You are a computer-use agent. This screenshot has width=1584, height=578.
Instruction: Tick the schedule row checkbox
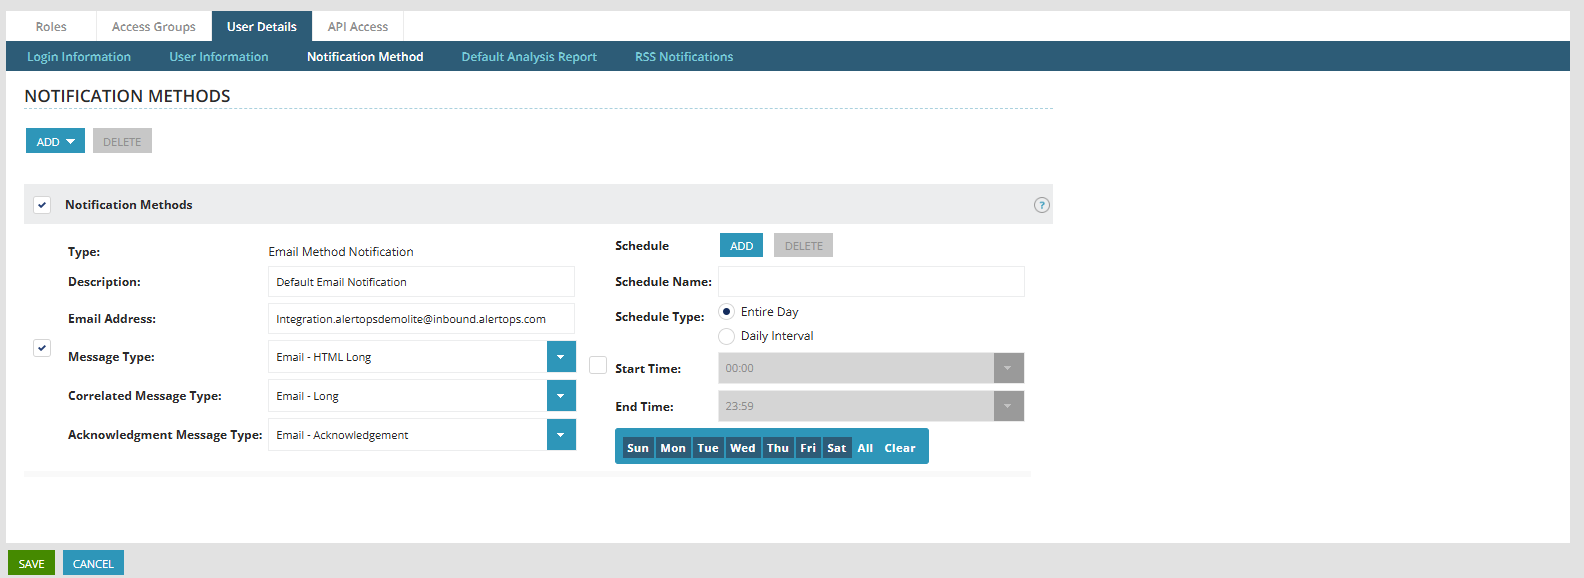click(x=598, y=365)
